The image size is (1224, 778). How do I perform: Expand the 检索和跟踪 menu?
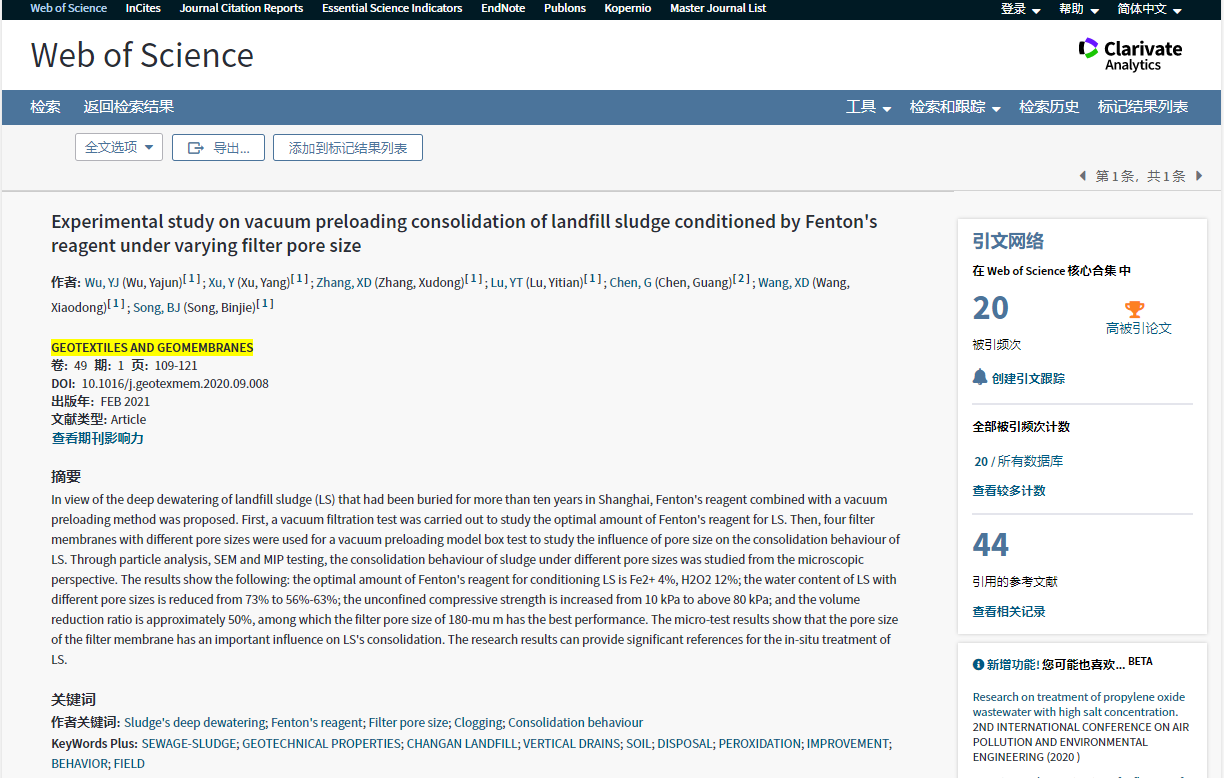tap(954, 107)
